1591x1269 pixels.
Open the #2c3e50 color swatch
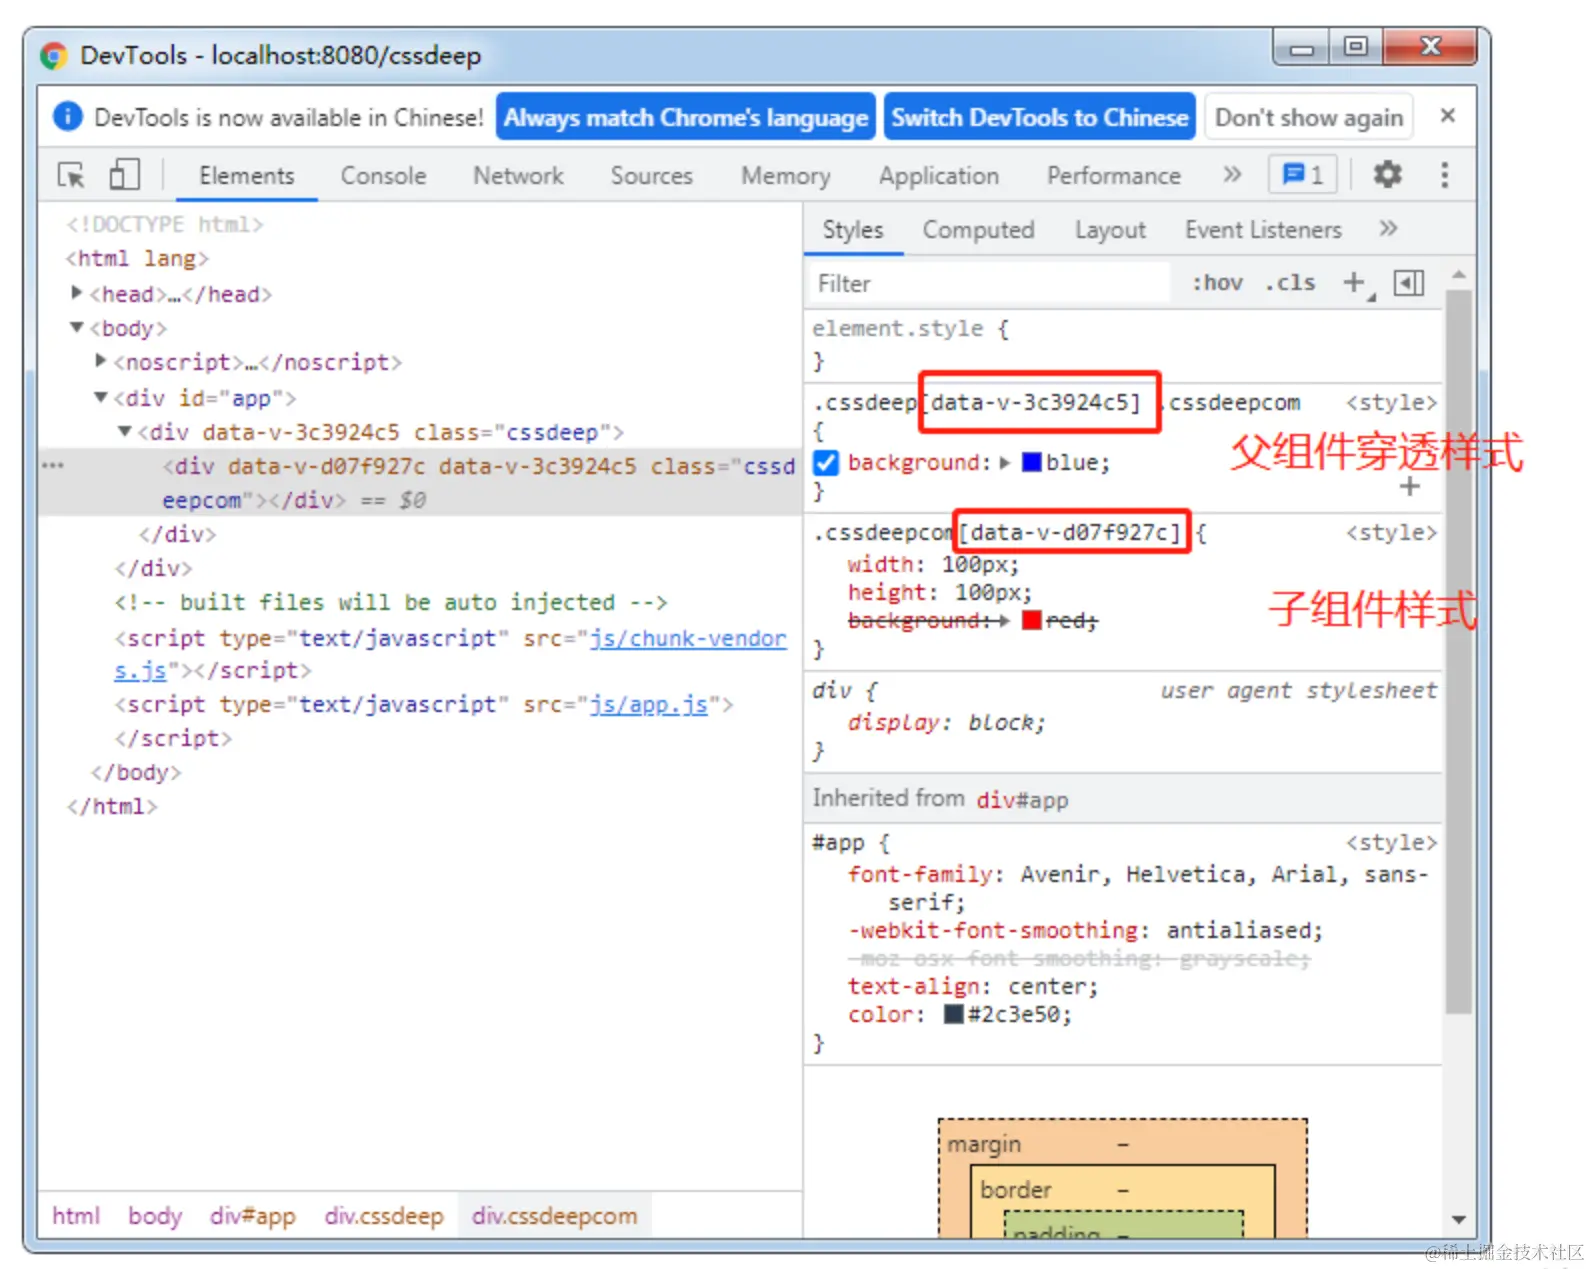click(x=954, y=1014)
